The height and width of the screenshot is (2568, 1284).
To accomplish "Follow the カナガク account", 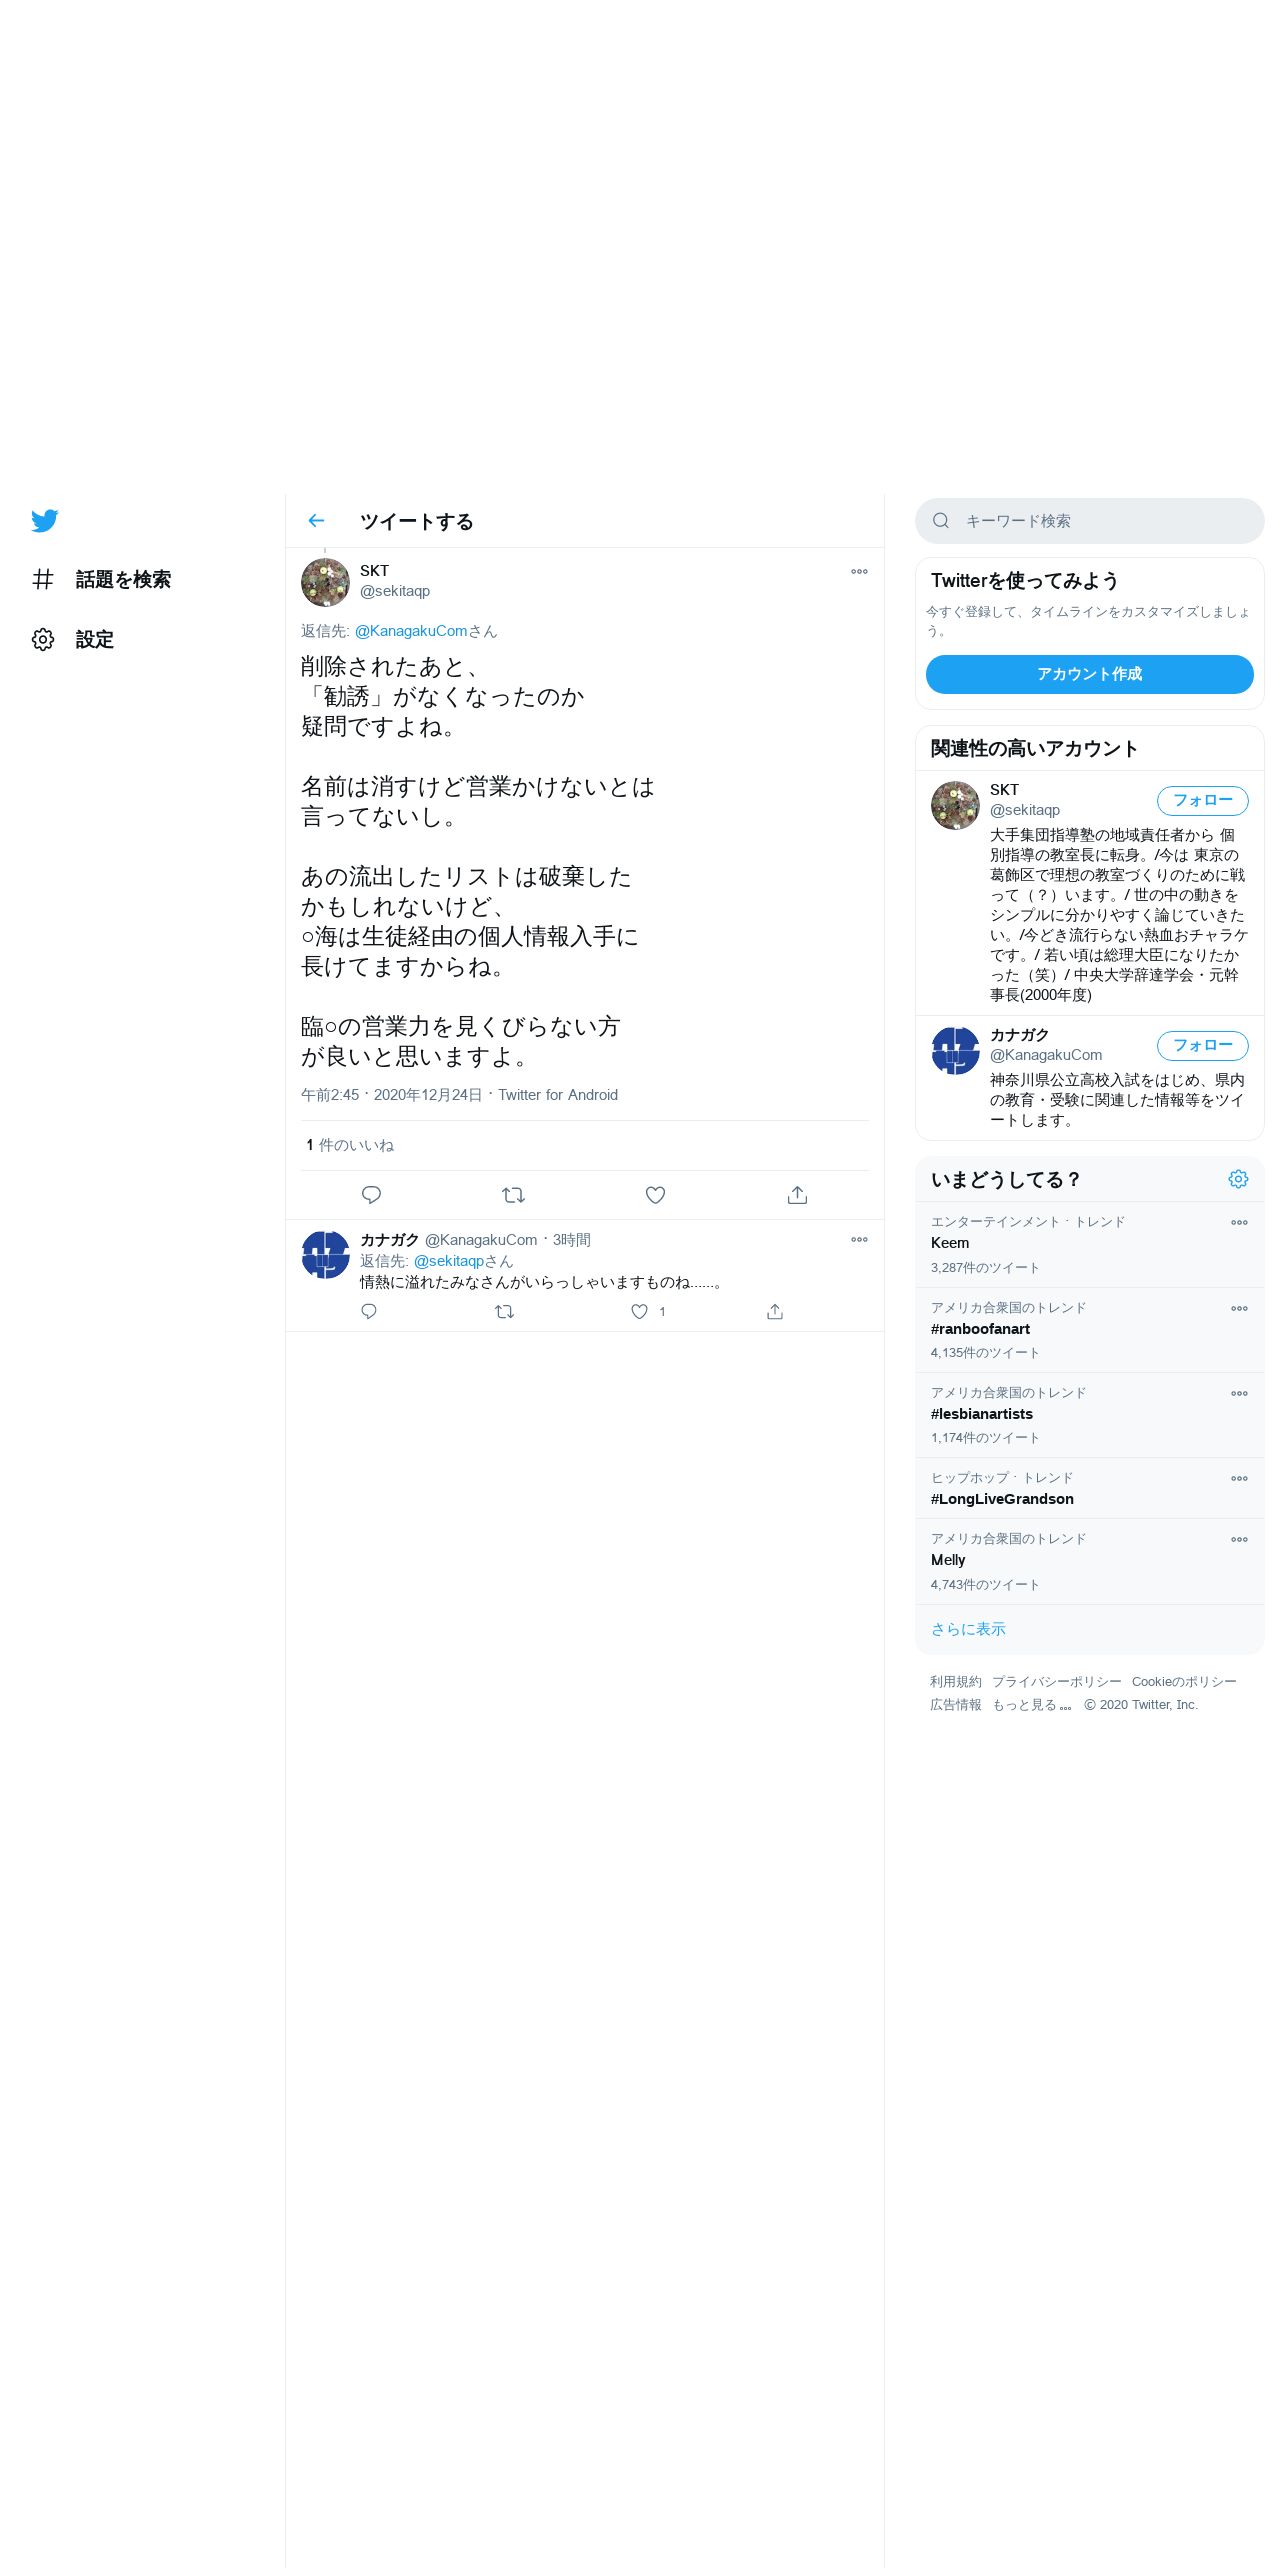I will click(1202, 1046).
